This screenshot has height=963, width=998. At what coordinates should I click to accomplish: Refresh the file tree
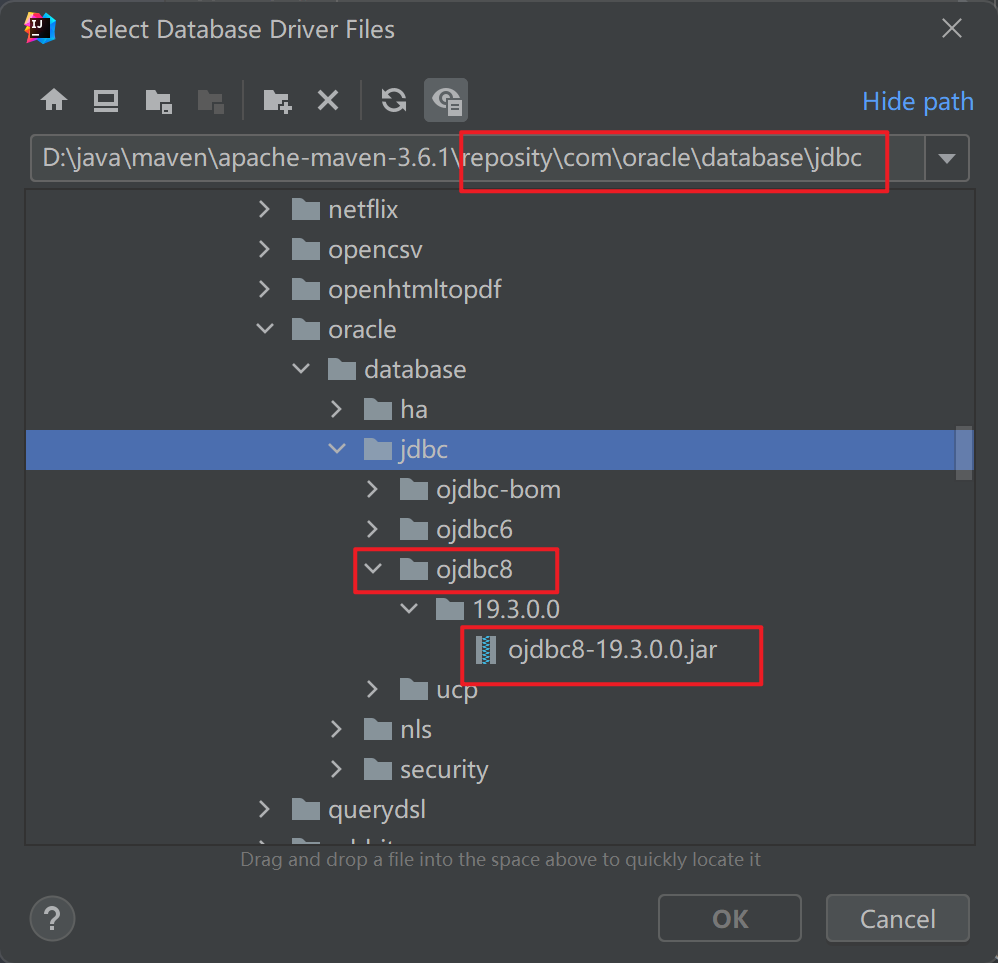[393, 100]
